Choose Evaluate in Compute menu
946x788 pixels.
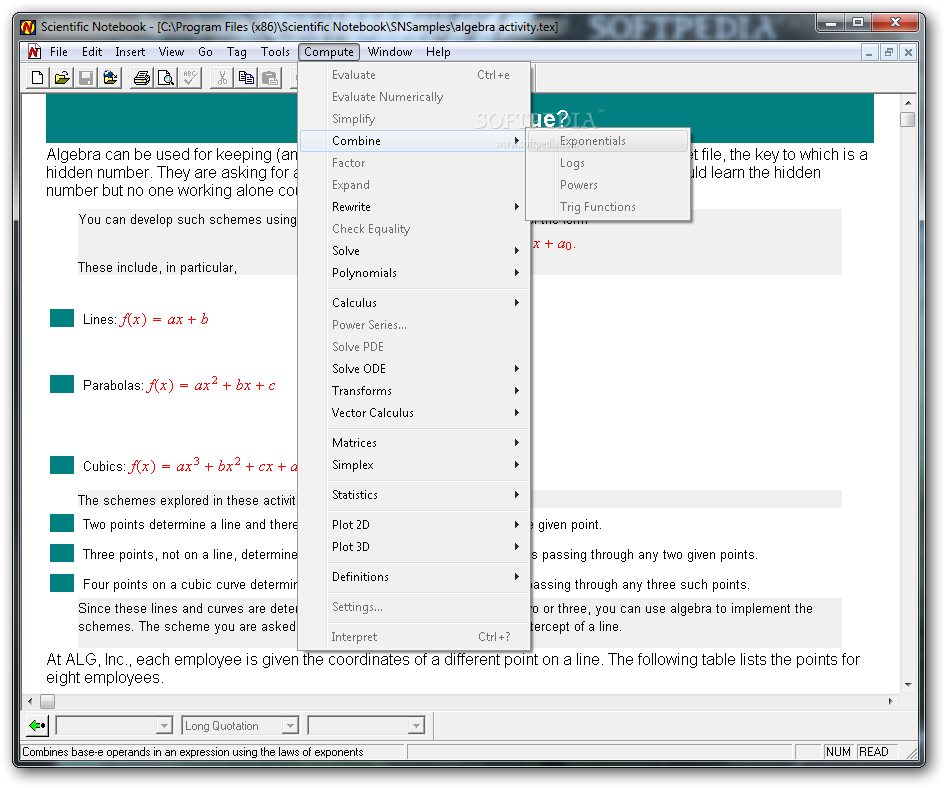(x=415, y=75)
